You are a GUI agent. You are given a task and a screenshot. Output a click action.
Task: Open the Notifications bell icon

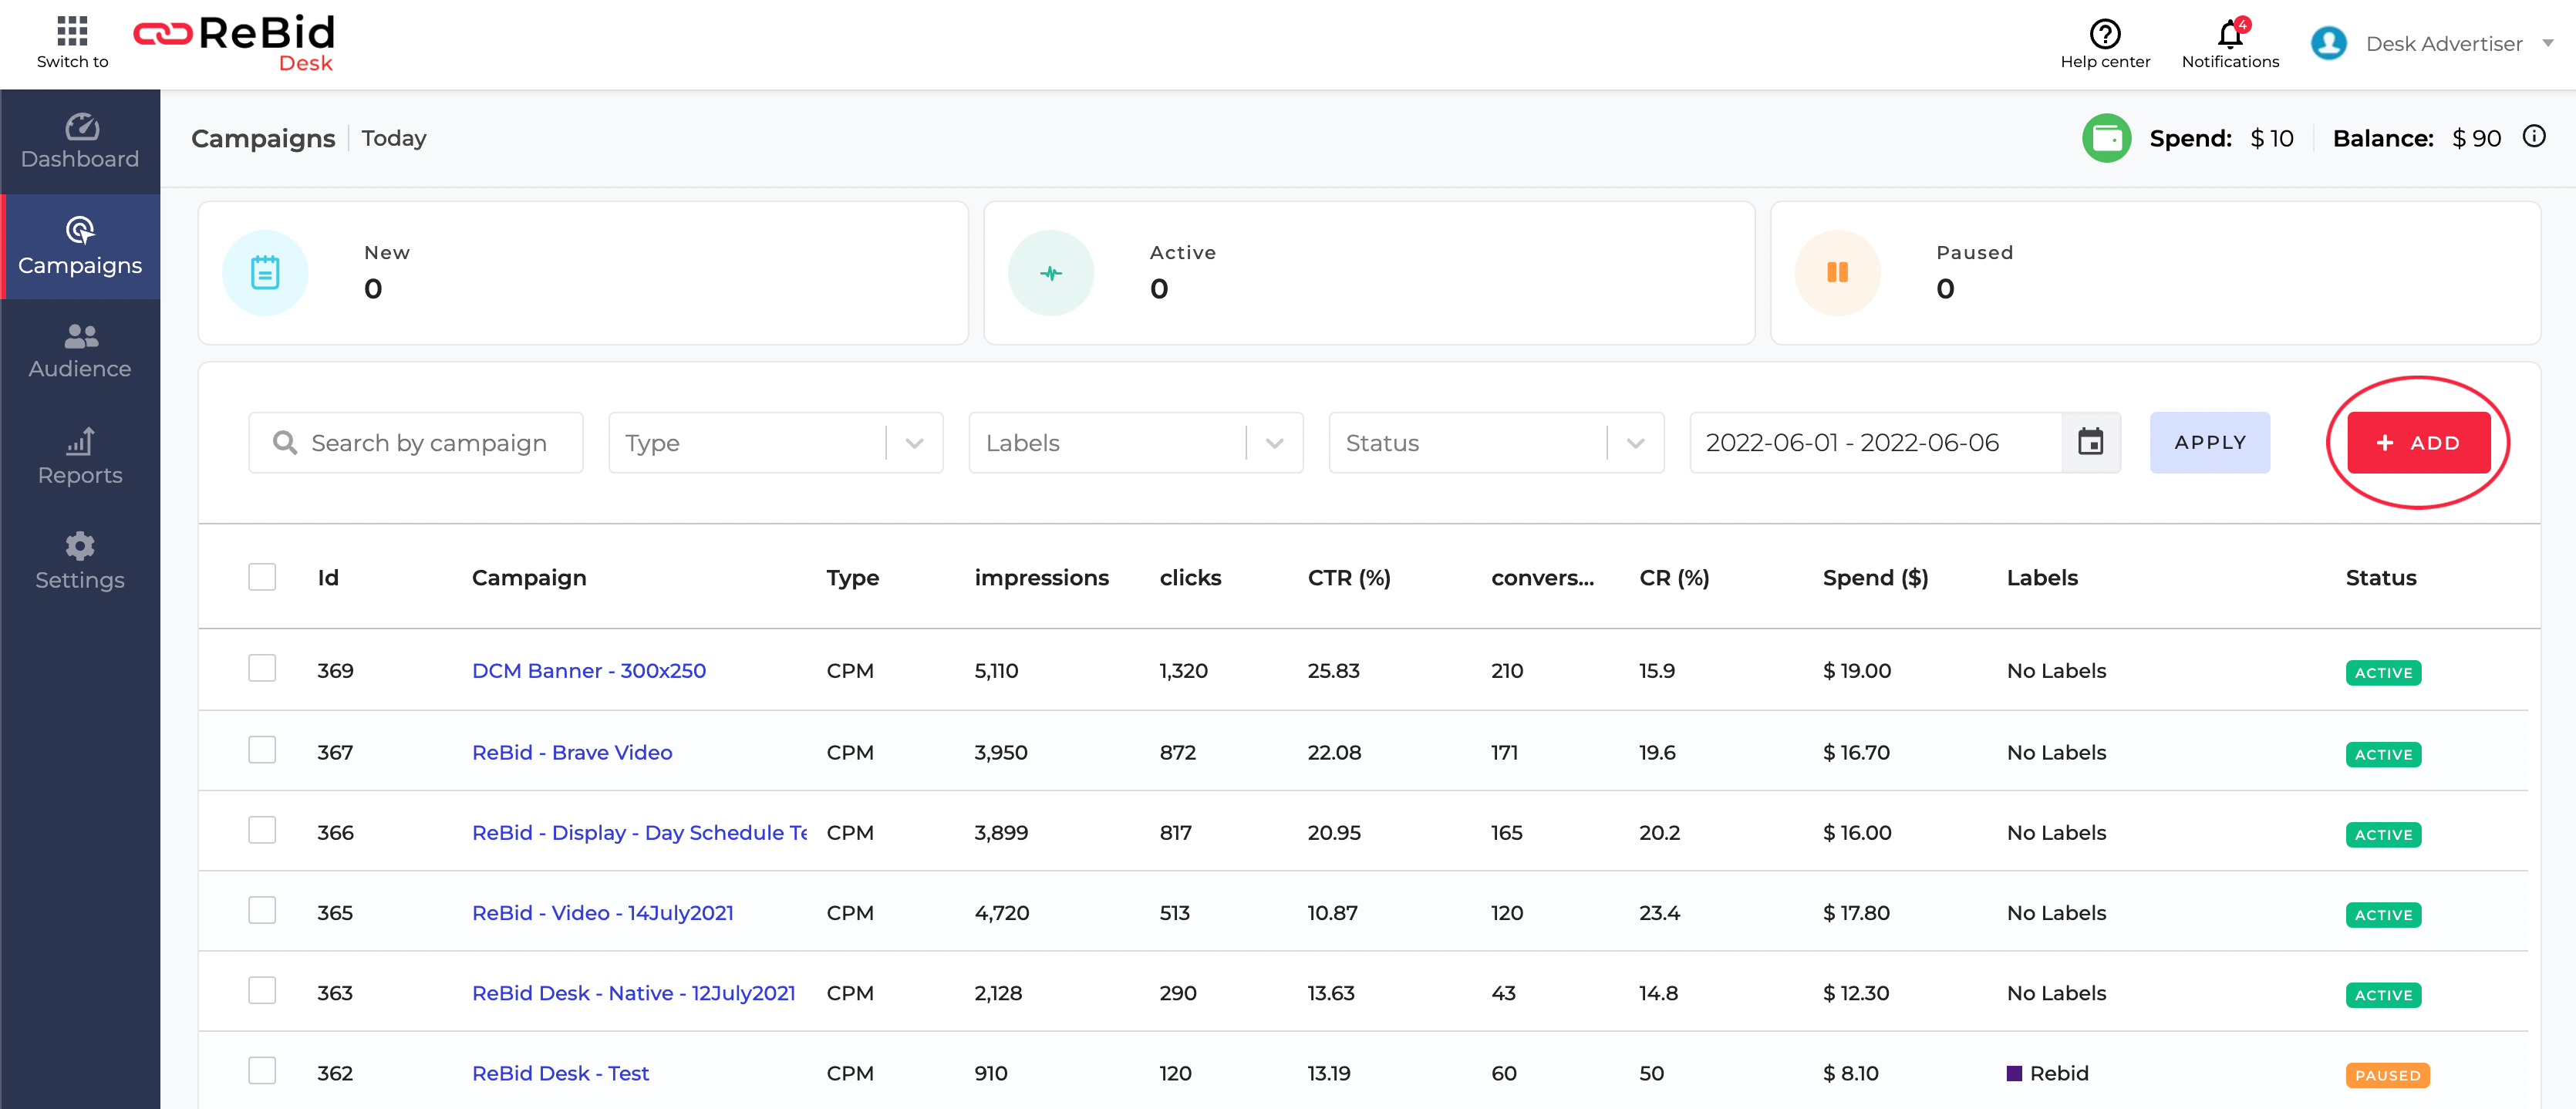coord(2229,33)
